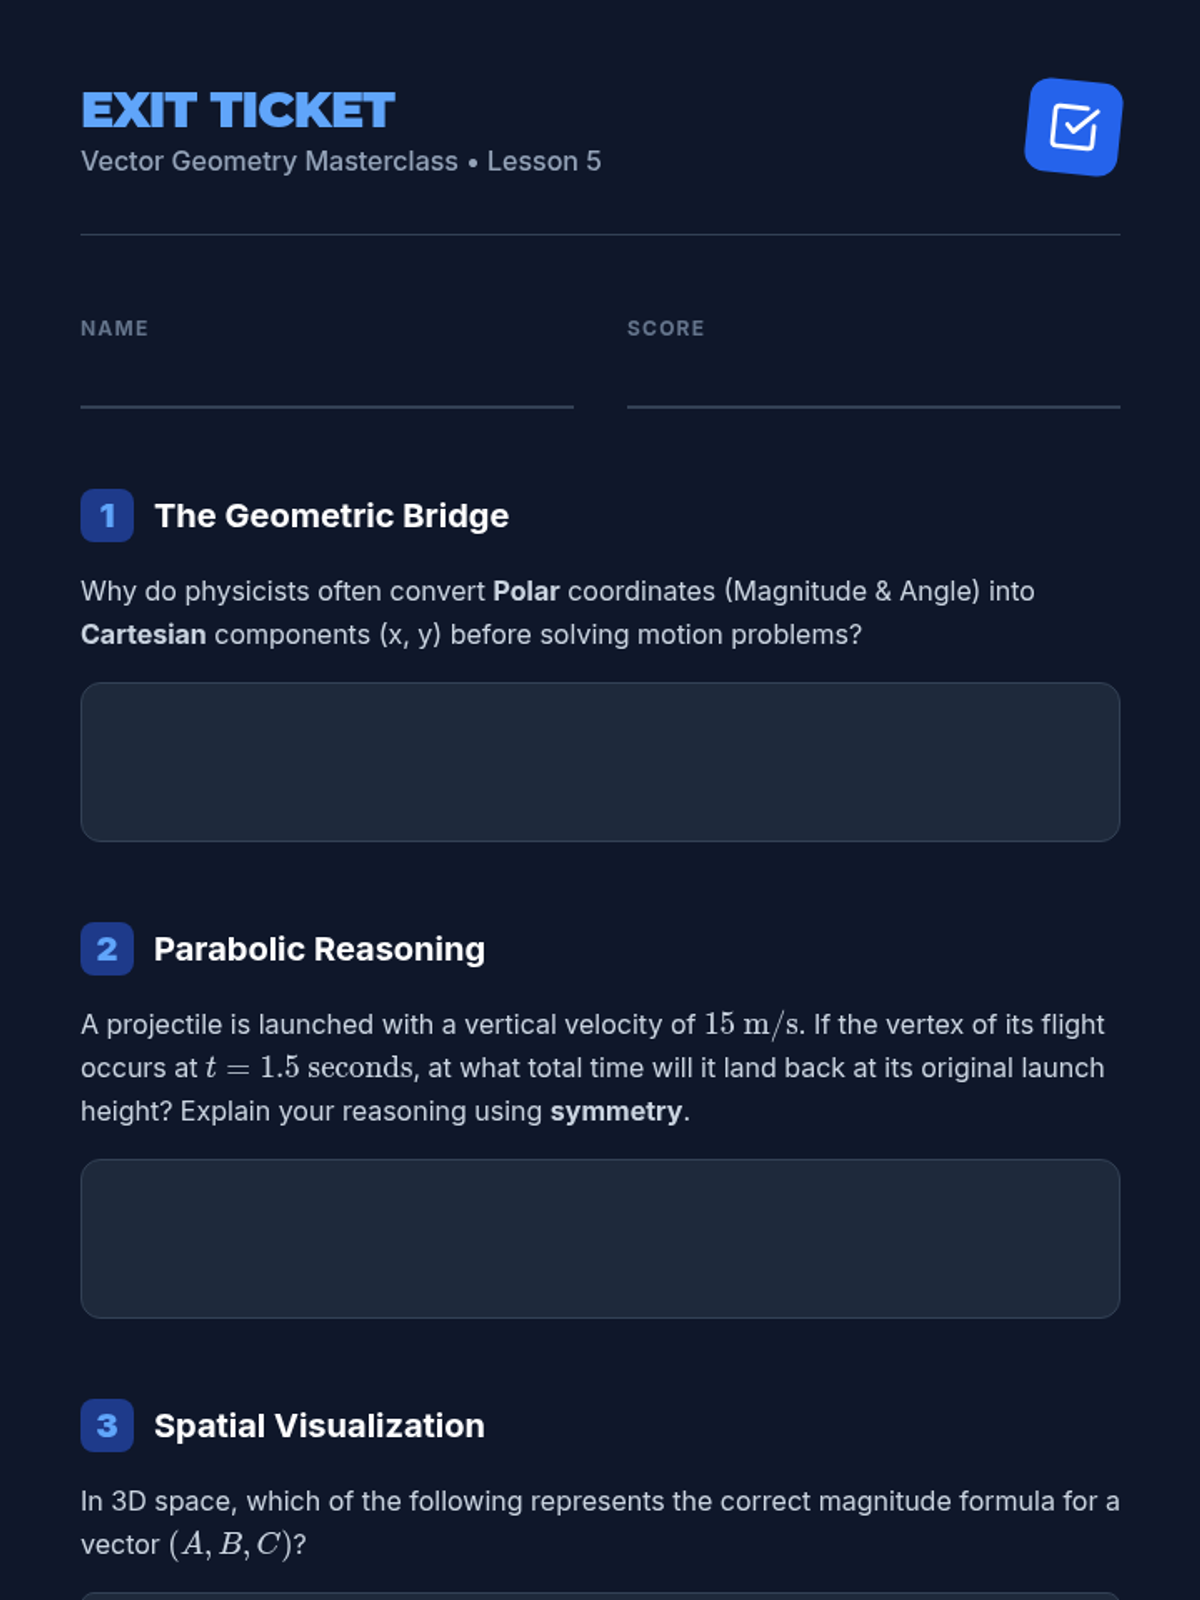This screenshot has height=1600, width=1200.
Task: Click the question 1 number badge
Action: [107, 516]
